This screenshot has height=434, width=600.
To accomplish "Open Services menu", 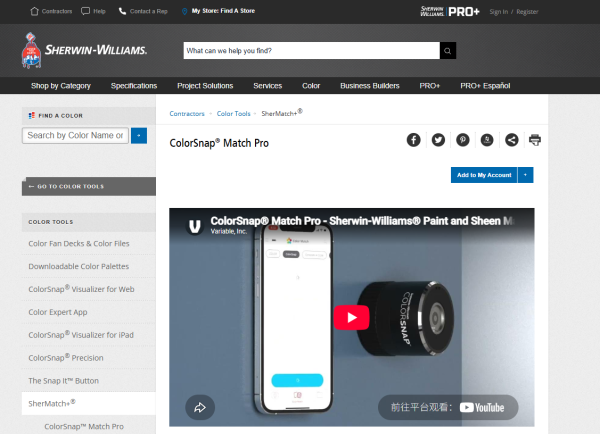I will (267, 86).
